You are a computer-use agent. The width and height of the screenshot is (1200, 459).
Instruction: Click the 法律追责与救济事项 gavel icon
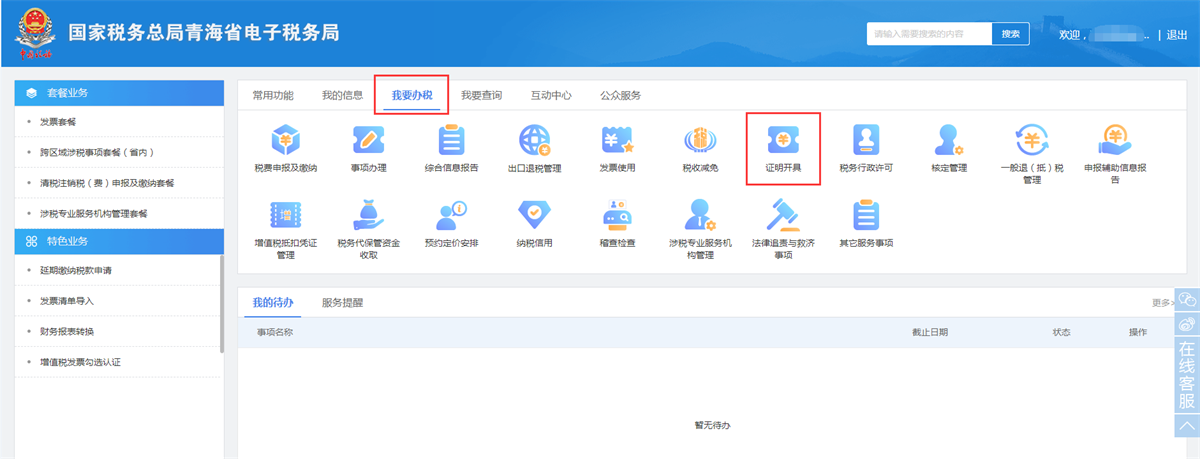783,215
